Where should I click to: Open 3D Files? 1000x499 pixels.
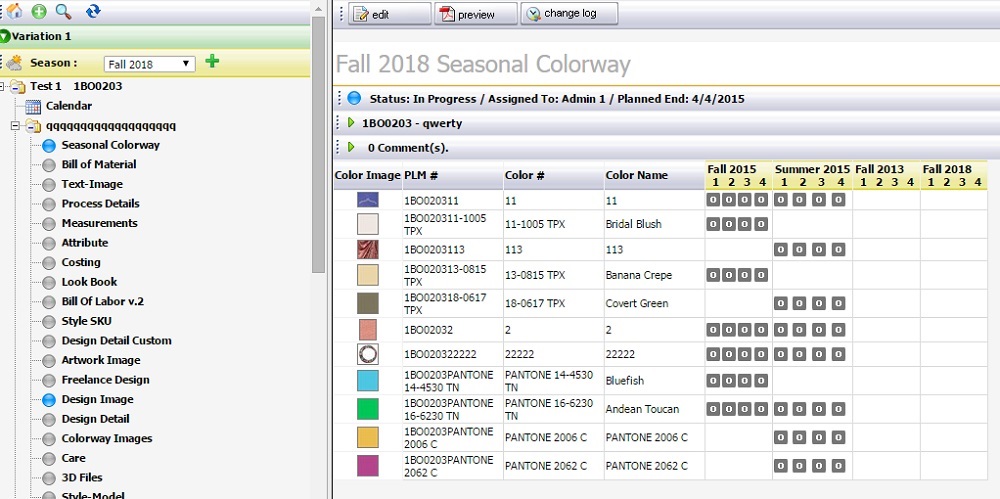pyautogui.click(x=82, y=477)
